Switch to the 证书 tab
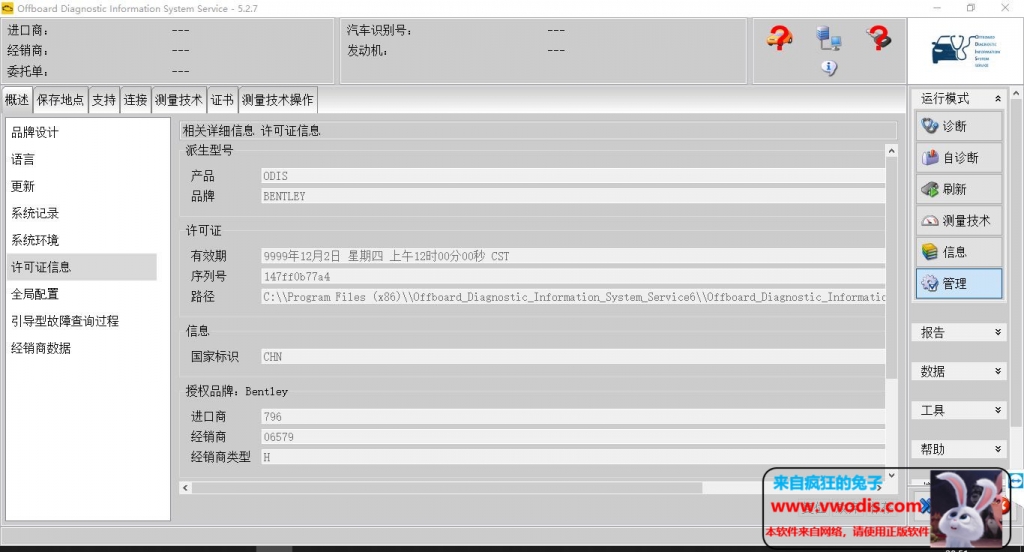 (222, 100)
